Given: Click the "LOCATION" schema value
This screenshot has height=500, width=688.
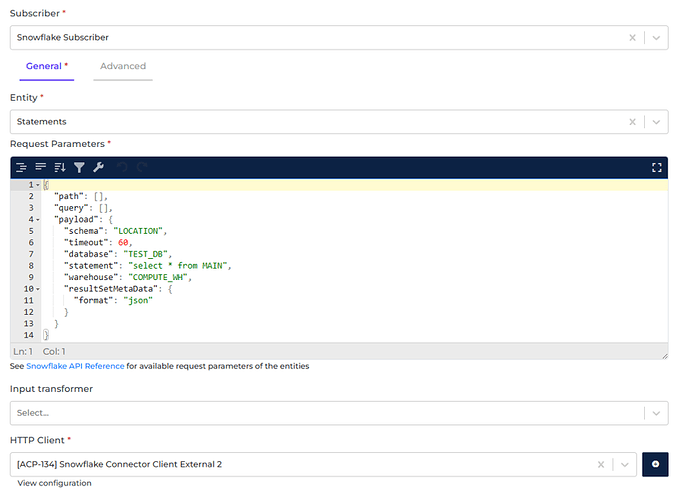Looking at the screenshot, I should [x=138, y=231].
